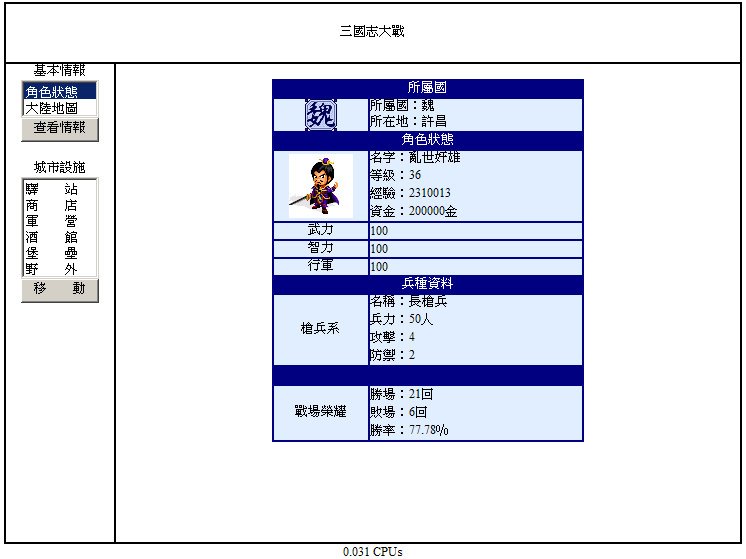Click the 所屬國：魏 text
The width and height of the screenshot is (746, 559).
click(402, 105)
